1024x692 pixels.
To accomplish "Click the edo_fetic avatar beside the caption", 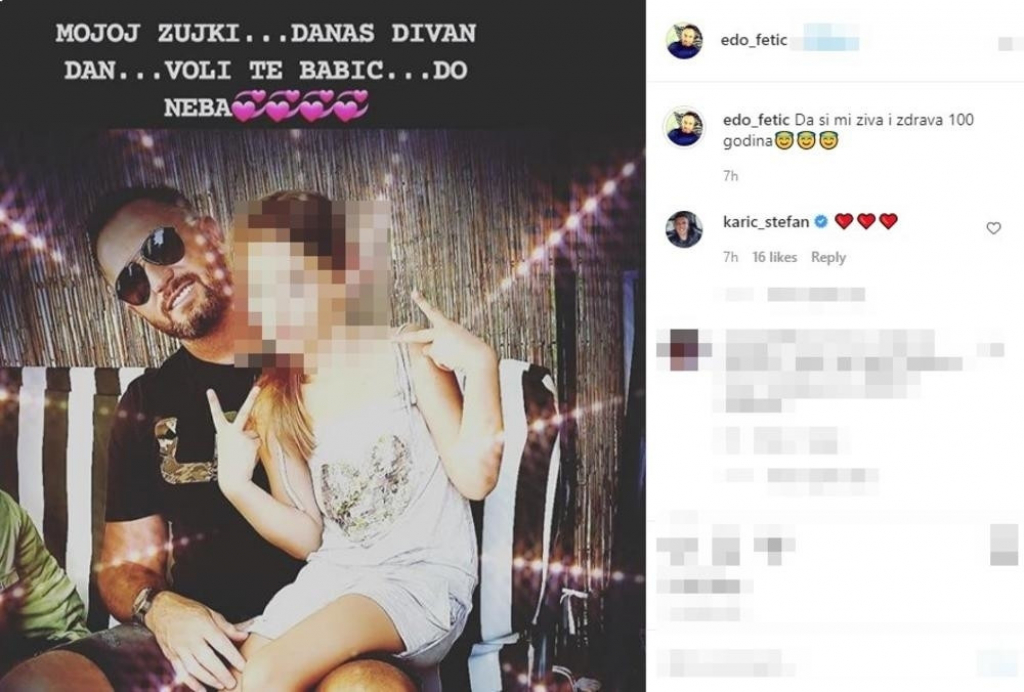I will pos(684,127).
